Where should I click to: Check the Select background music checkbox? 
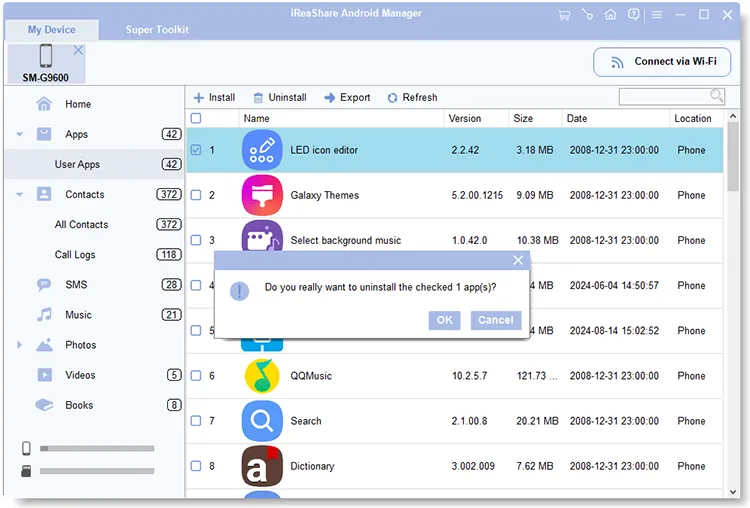tap(196, 240)
